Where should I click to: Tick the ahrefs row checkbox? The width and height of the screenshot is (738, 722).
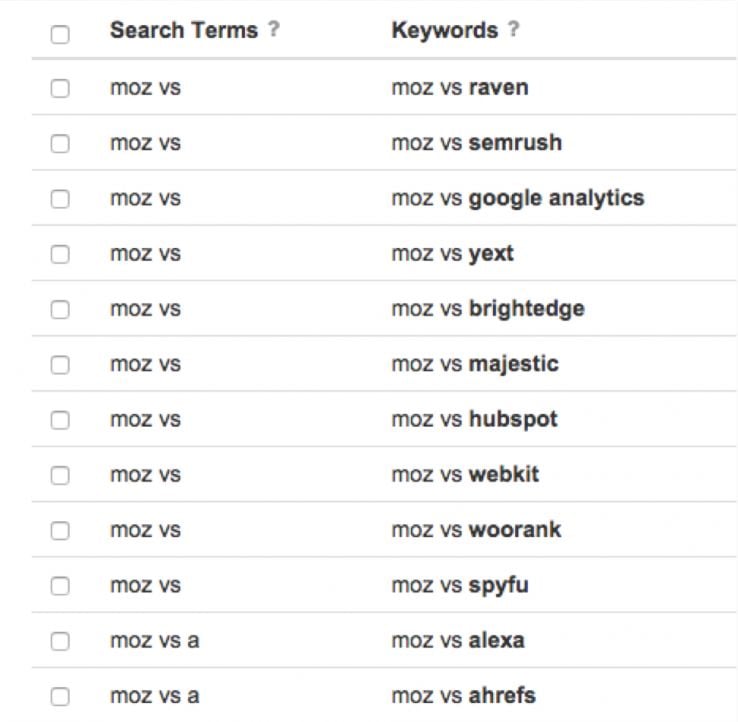point(60,696)
